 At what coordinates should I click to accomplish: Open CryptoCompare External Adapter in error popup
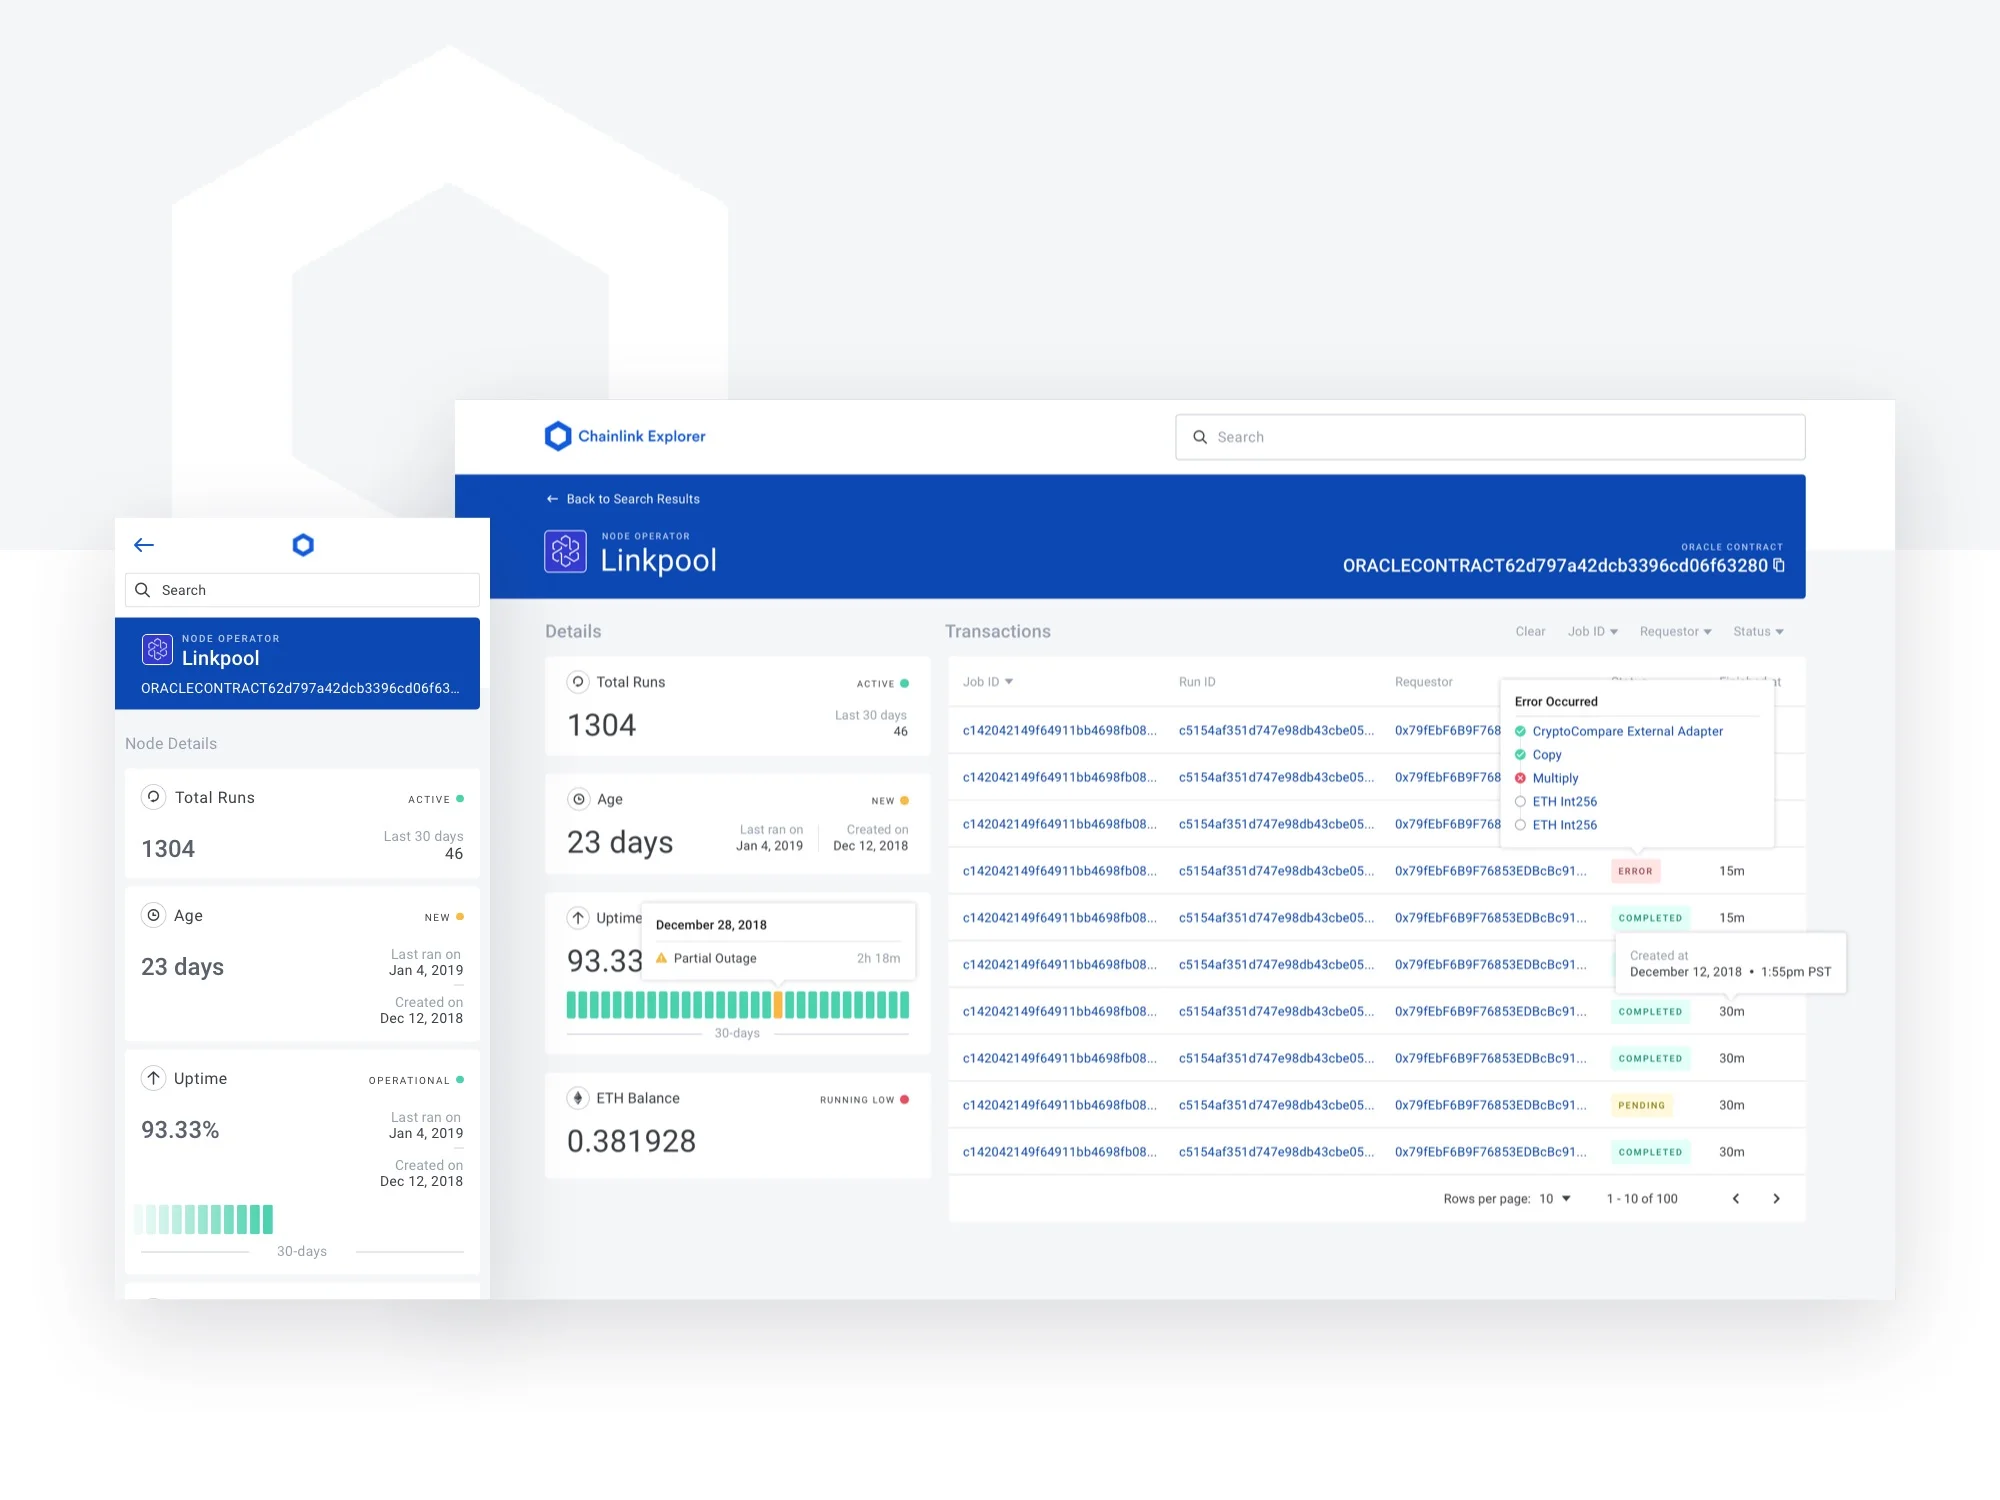1627,732
